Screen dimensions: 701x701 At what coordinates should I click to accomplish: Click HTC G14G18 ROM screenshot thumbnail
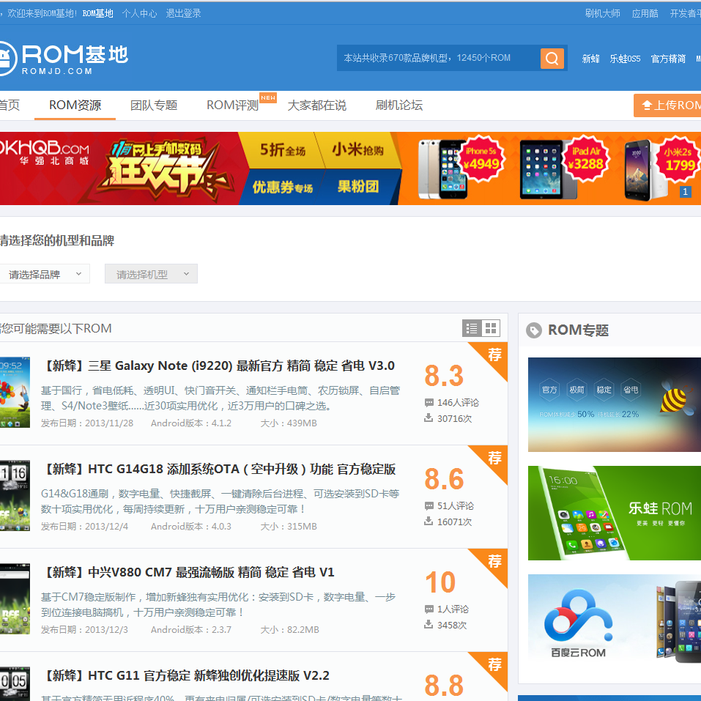(15, 495)
